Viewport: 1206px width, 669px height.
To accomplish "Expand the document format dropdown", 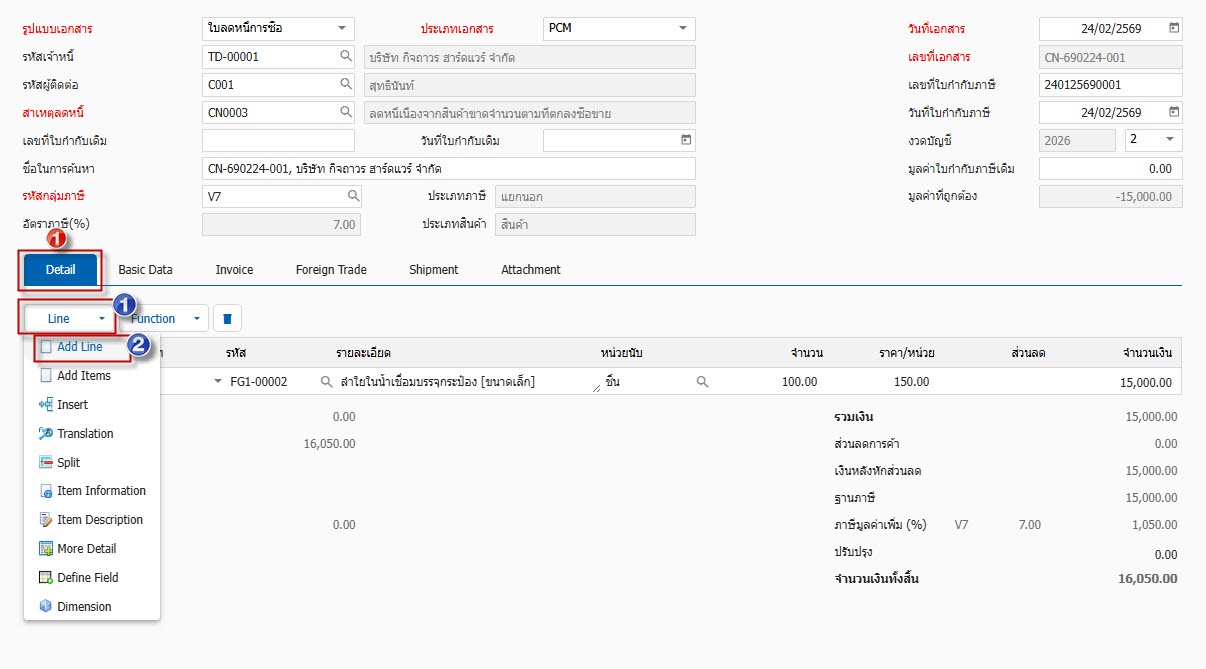I will tap(342, 29).
